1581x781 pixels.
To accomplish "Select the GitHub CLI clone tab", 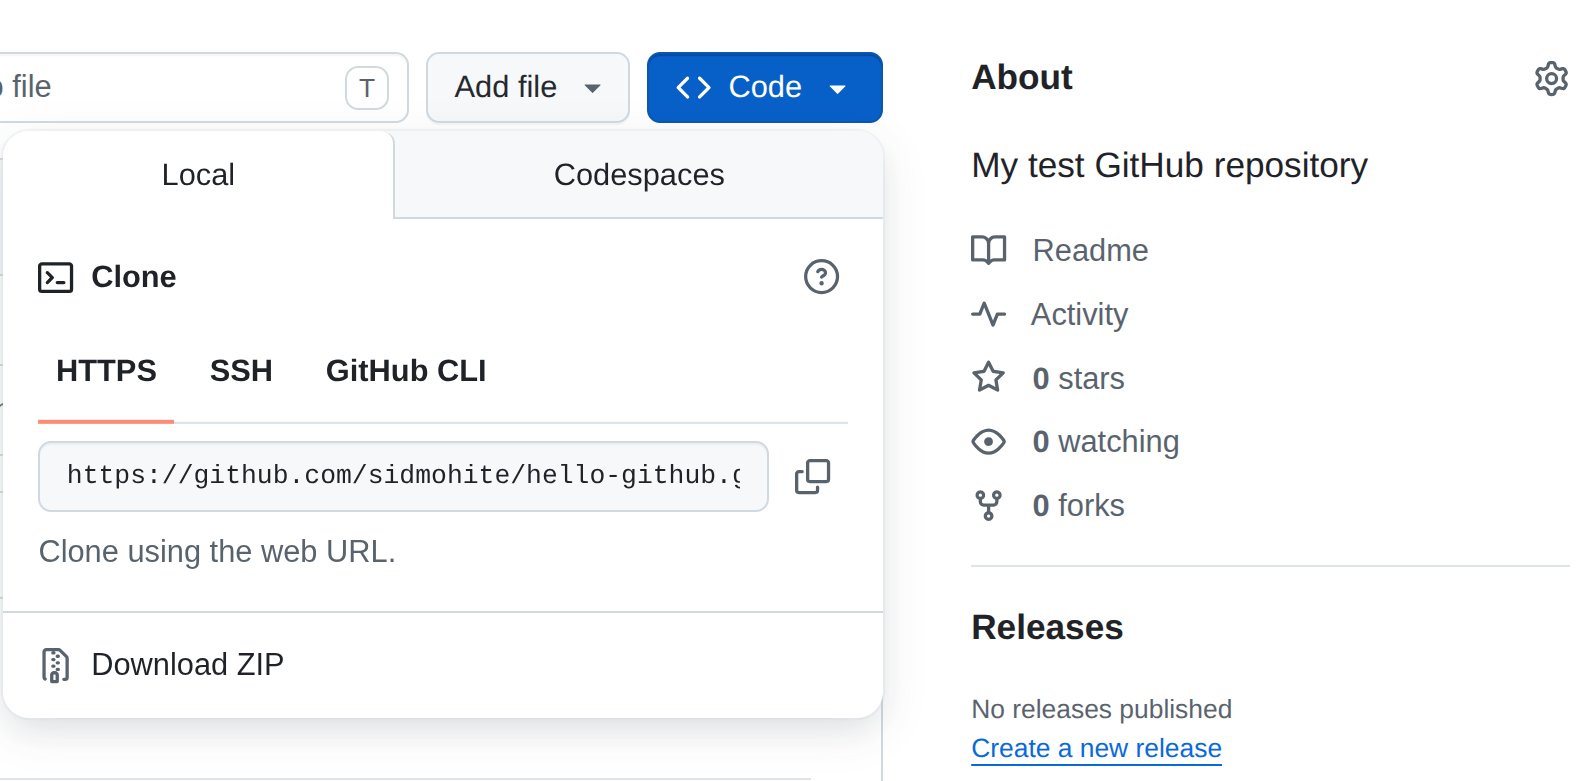I will (x=406, y=371).
